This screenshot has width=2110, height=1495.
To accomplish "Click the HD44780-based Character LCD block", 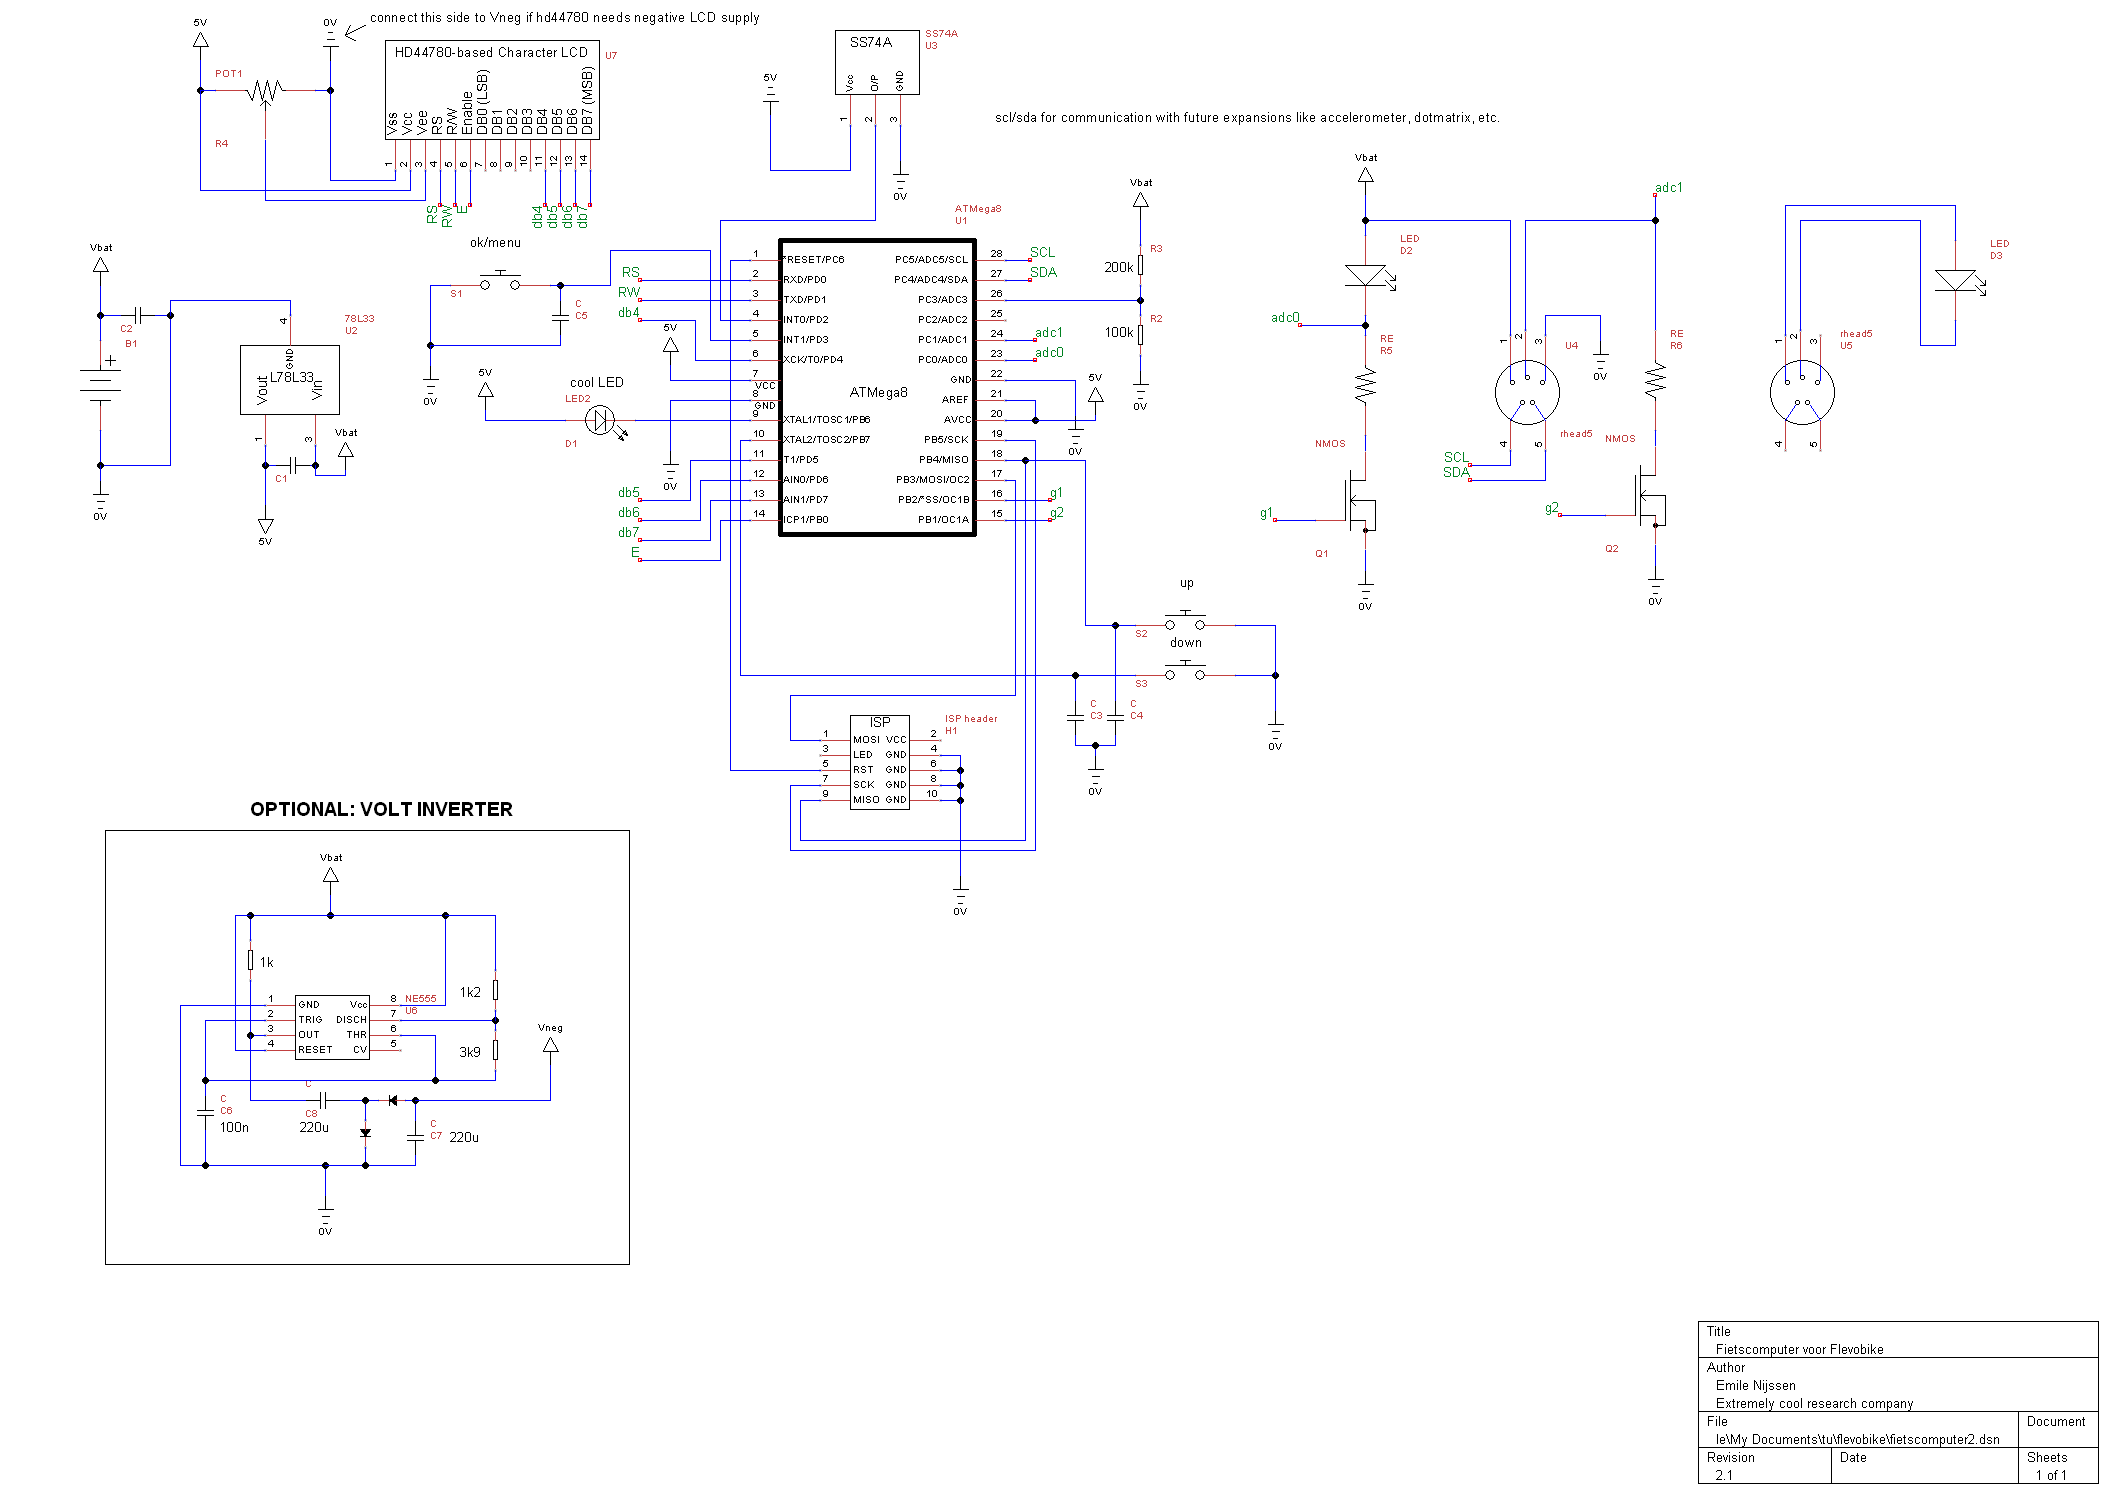I will pyautogui.click(x=492, y=90).
